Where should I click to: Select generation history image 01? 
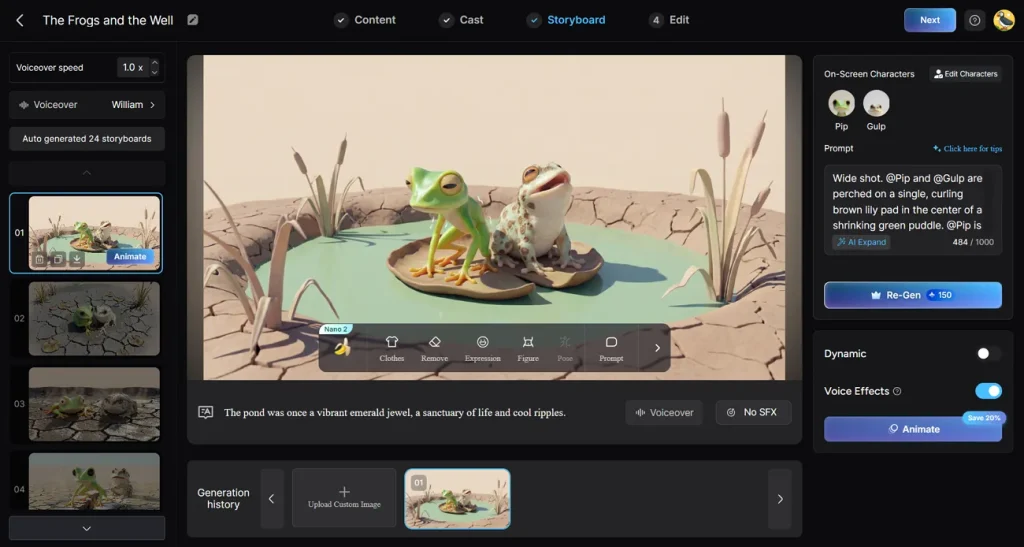(x=457, y=499)
